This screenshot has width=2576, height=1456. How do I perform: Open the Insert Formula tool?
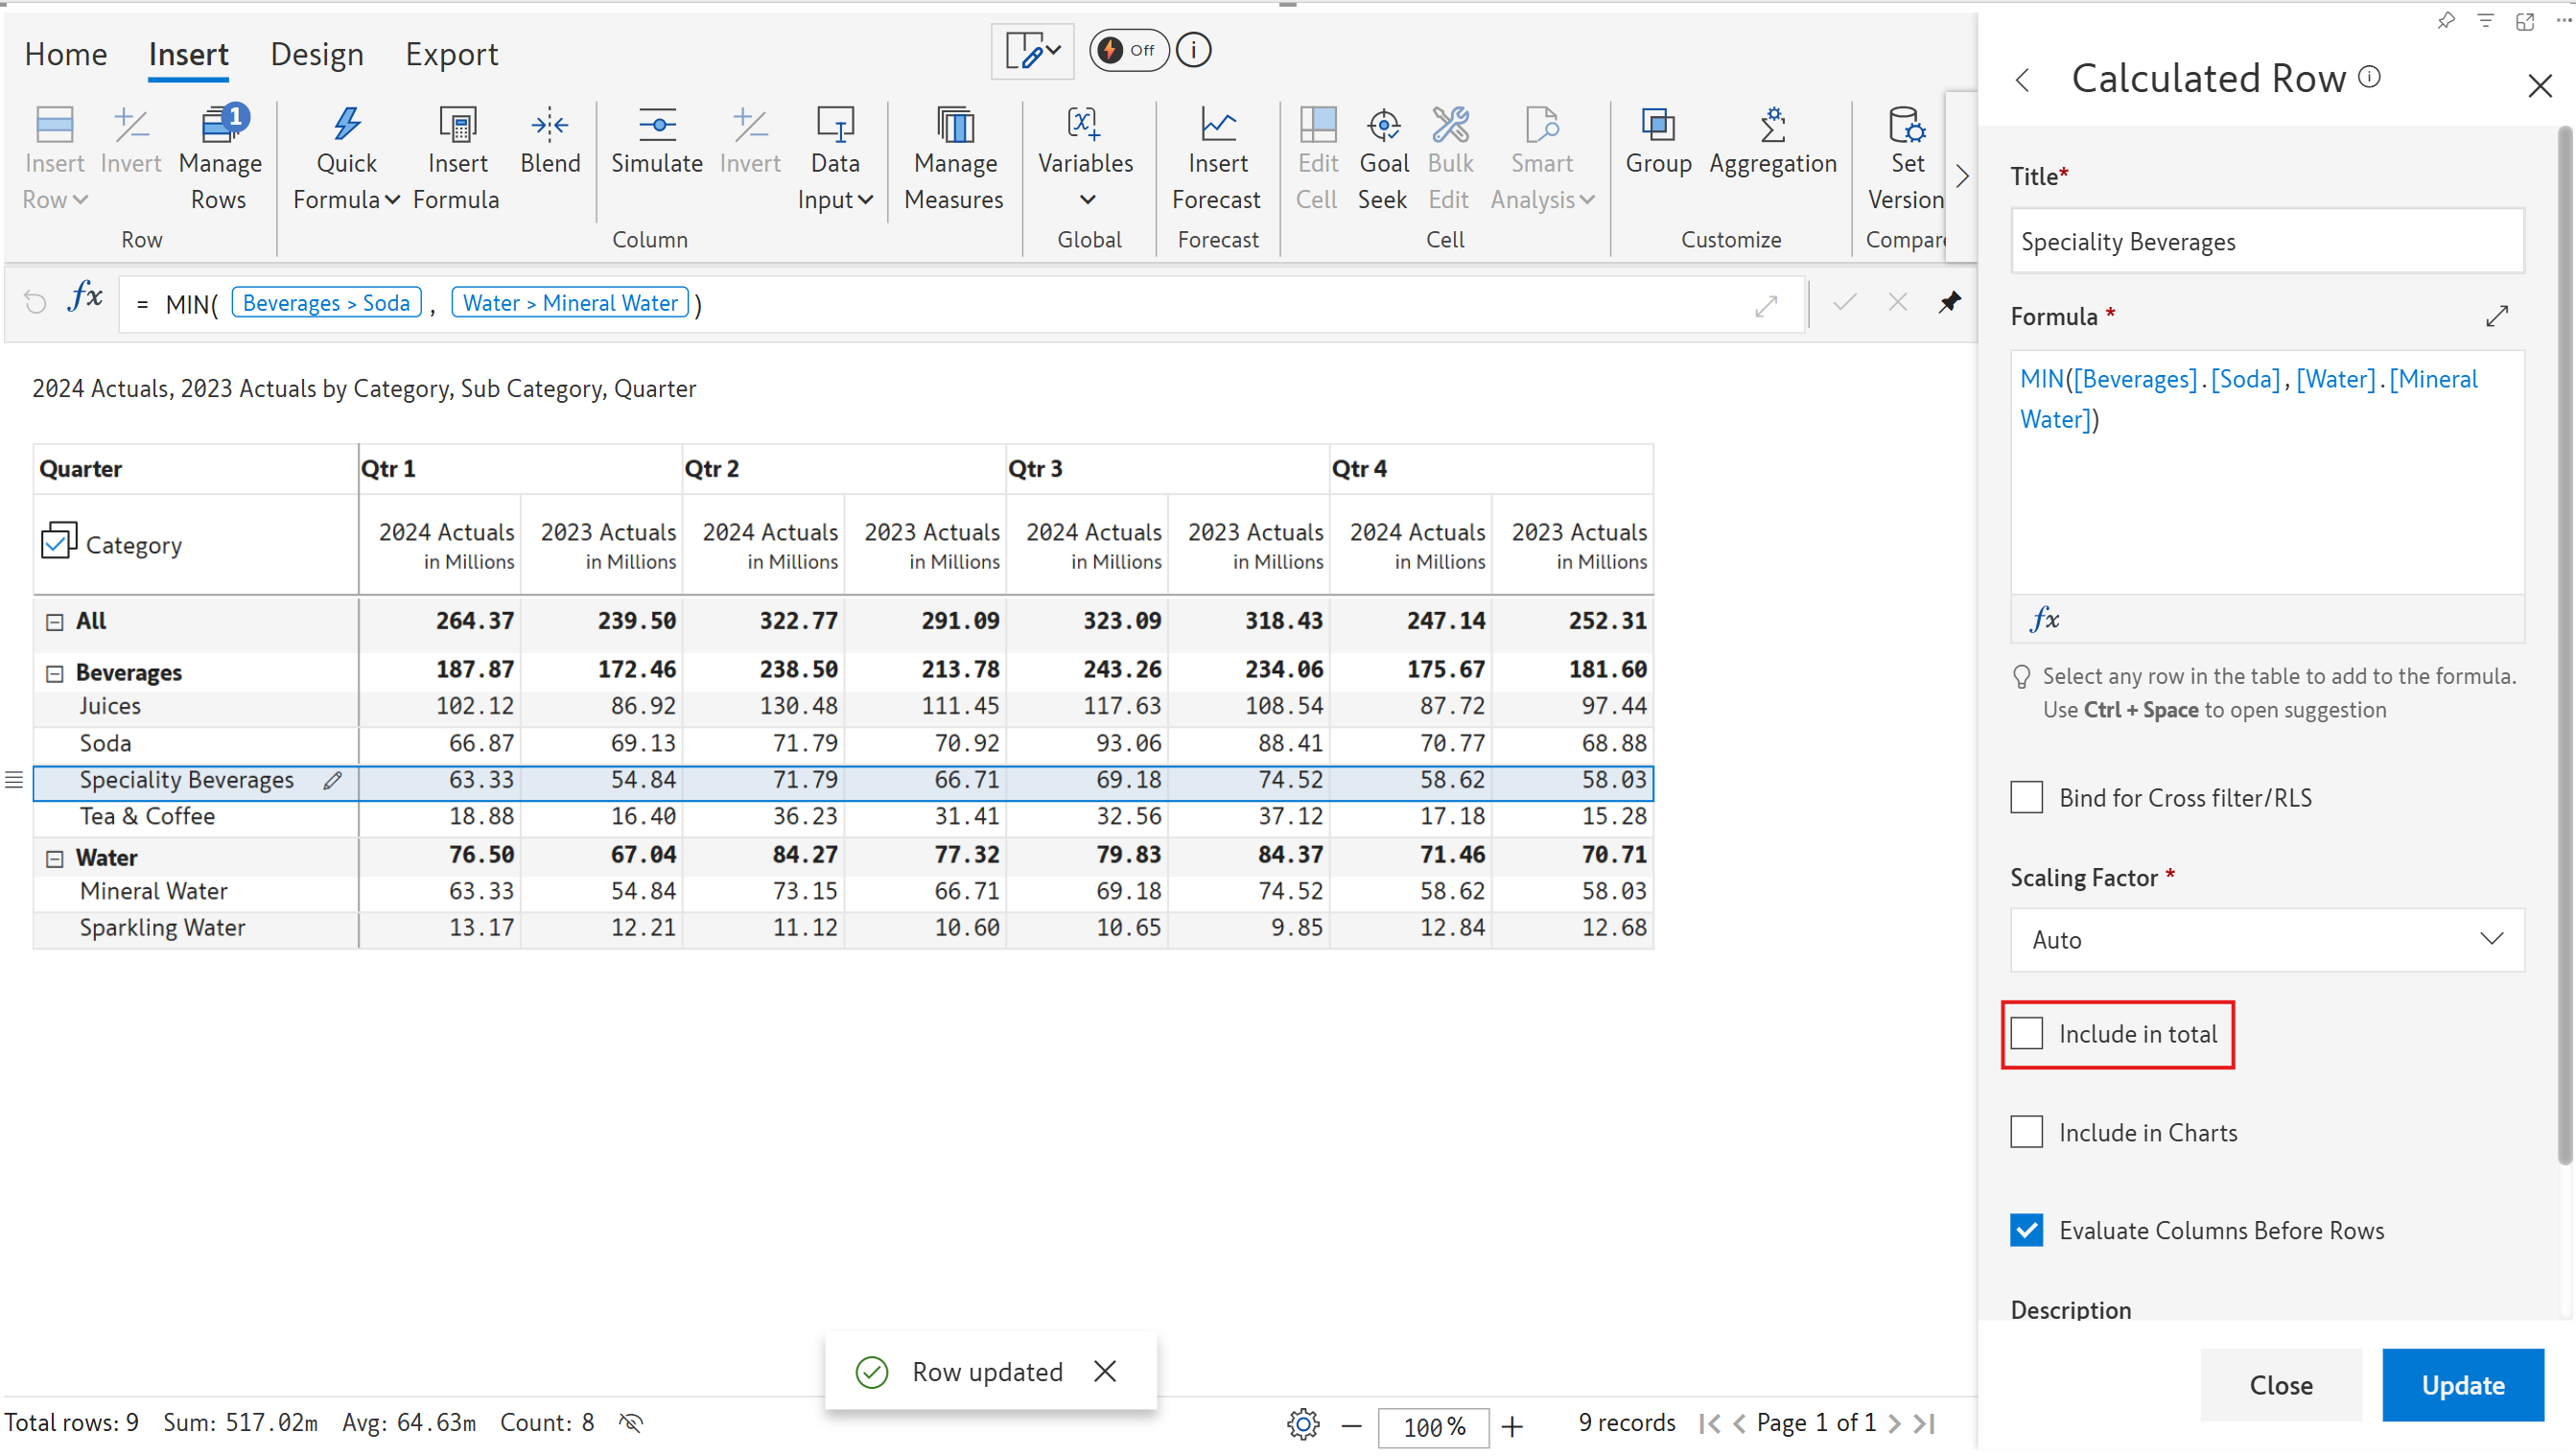click(x=456, y=158)
